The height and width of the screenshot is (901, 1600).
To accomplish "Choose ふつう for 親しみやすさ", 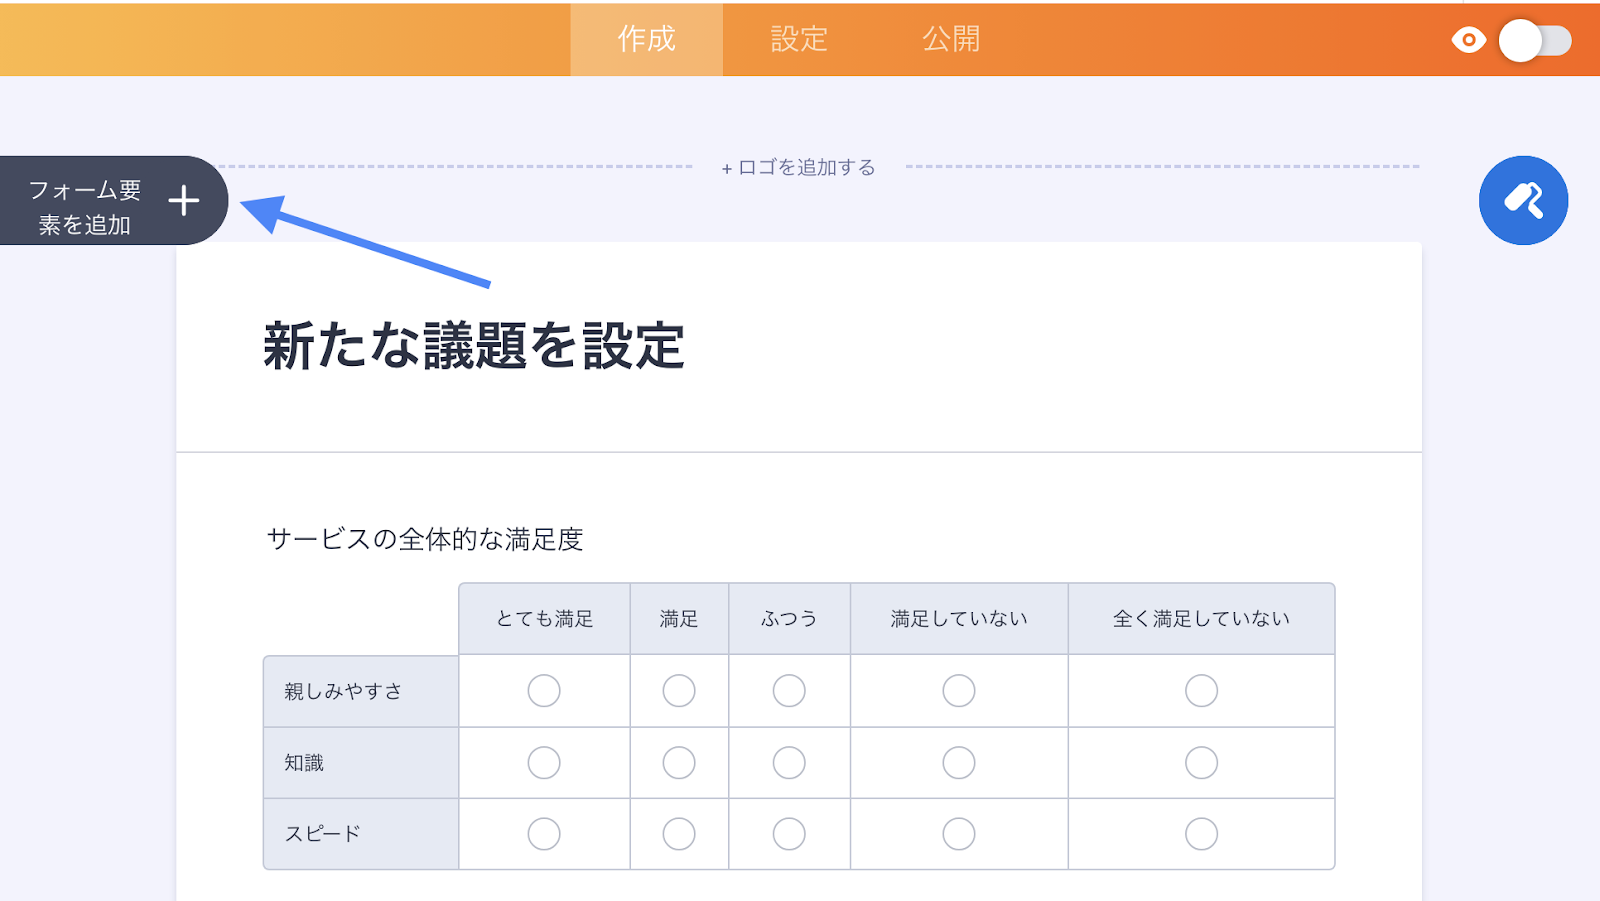I will click(x=789, y=691).
